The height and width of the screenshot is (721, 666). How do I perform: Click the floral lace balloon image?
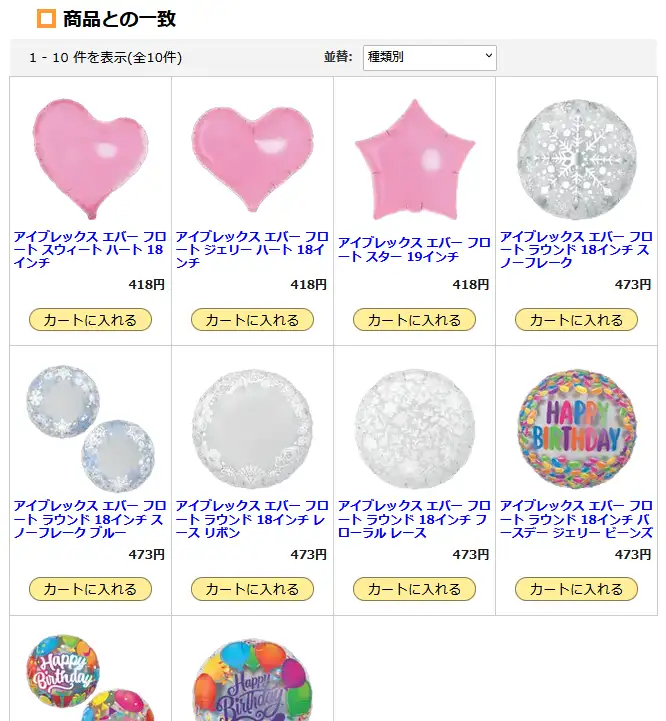(x=414, y=428)
